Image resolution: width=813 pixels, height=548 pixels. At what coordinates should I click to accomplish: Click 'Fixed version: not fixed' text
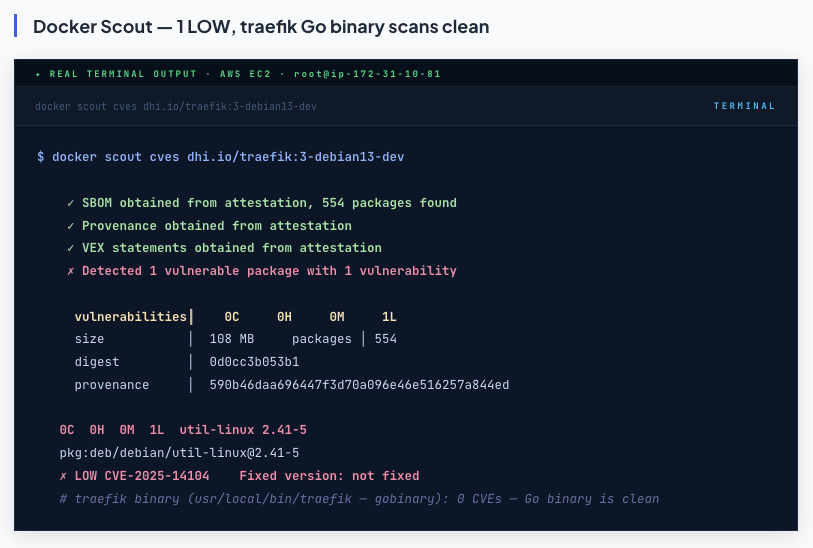pos(329,475)
